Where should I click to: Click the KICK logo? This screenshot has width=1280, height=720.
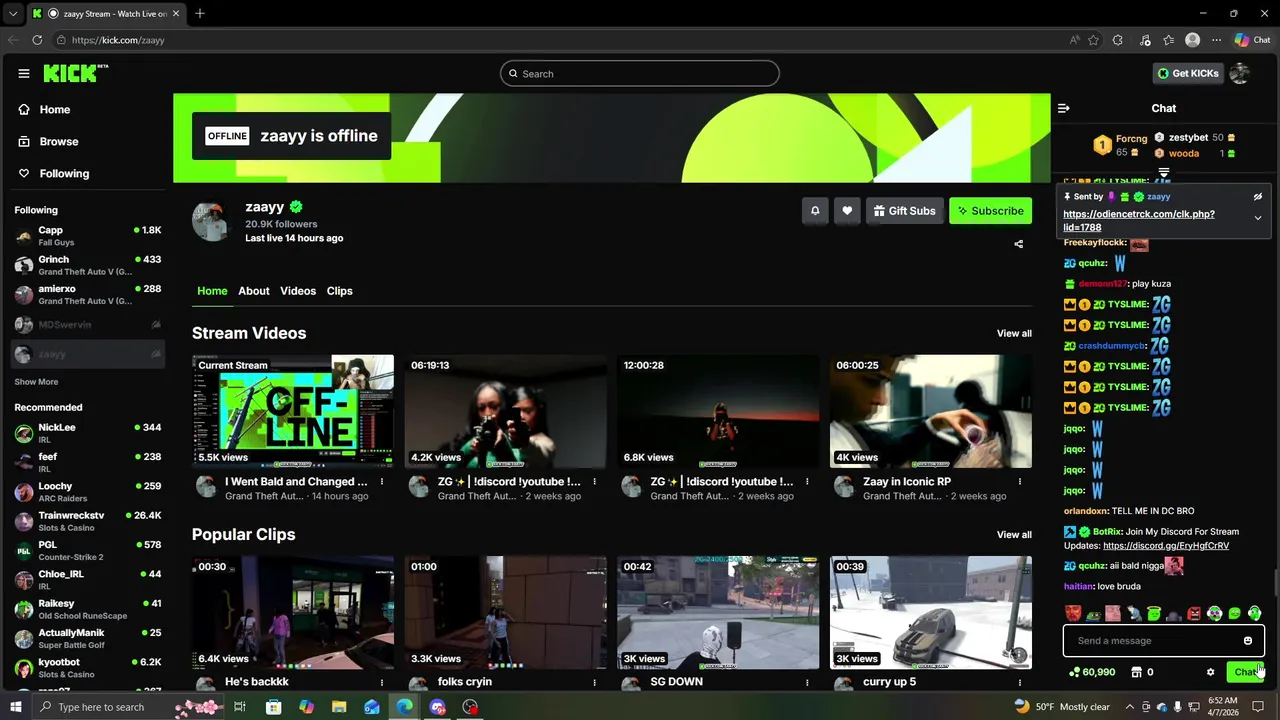[x=75, y=73]
